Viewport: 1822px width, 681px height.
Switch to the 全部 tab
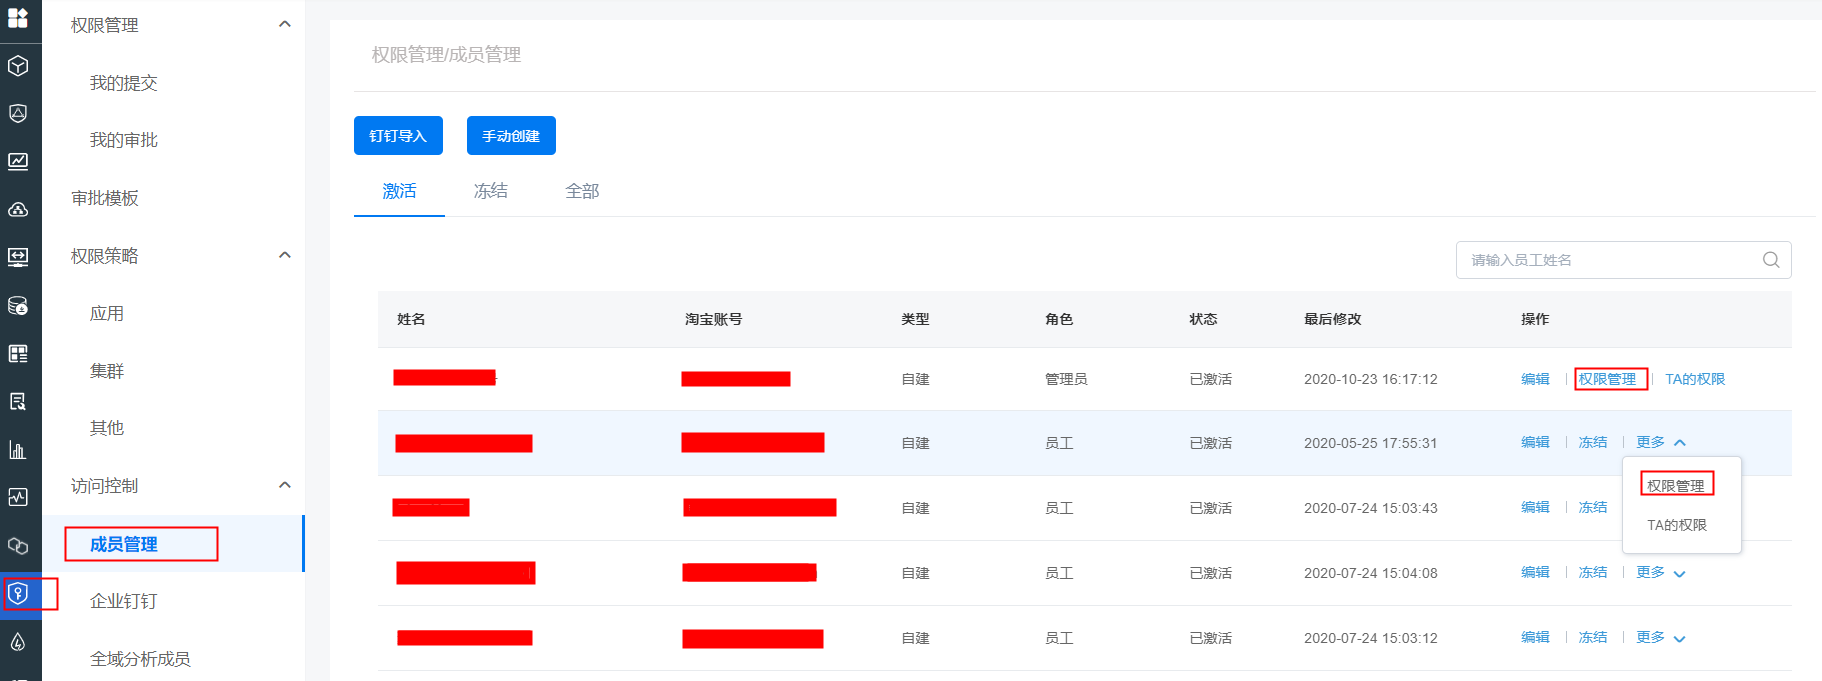(582, 191)
